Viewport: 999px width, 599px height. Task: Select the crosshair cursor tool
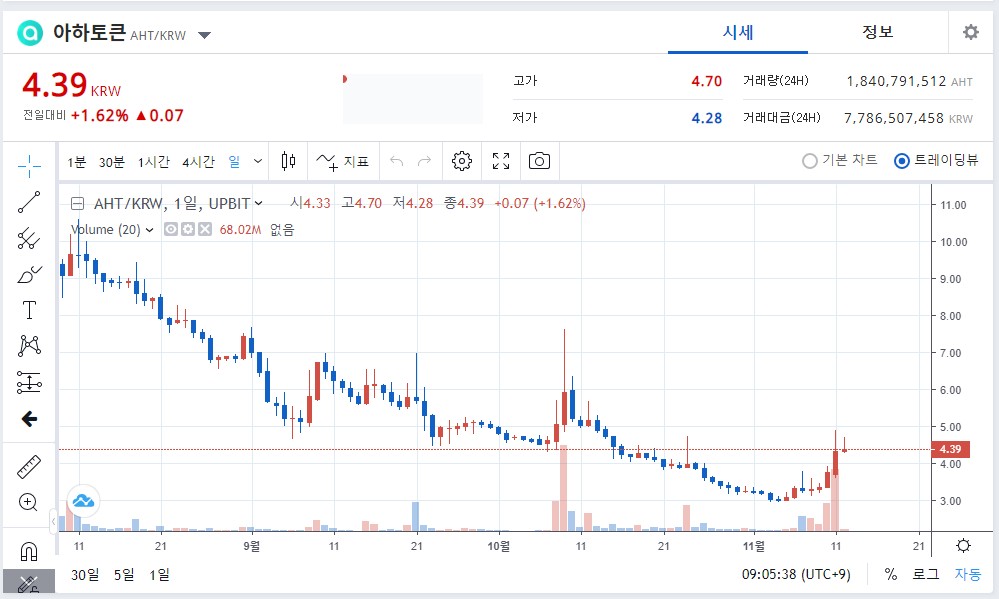coord(29,166)
